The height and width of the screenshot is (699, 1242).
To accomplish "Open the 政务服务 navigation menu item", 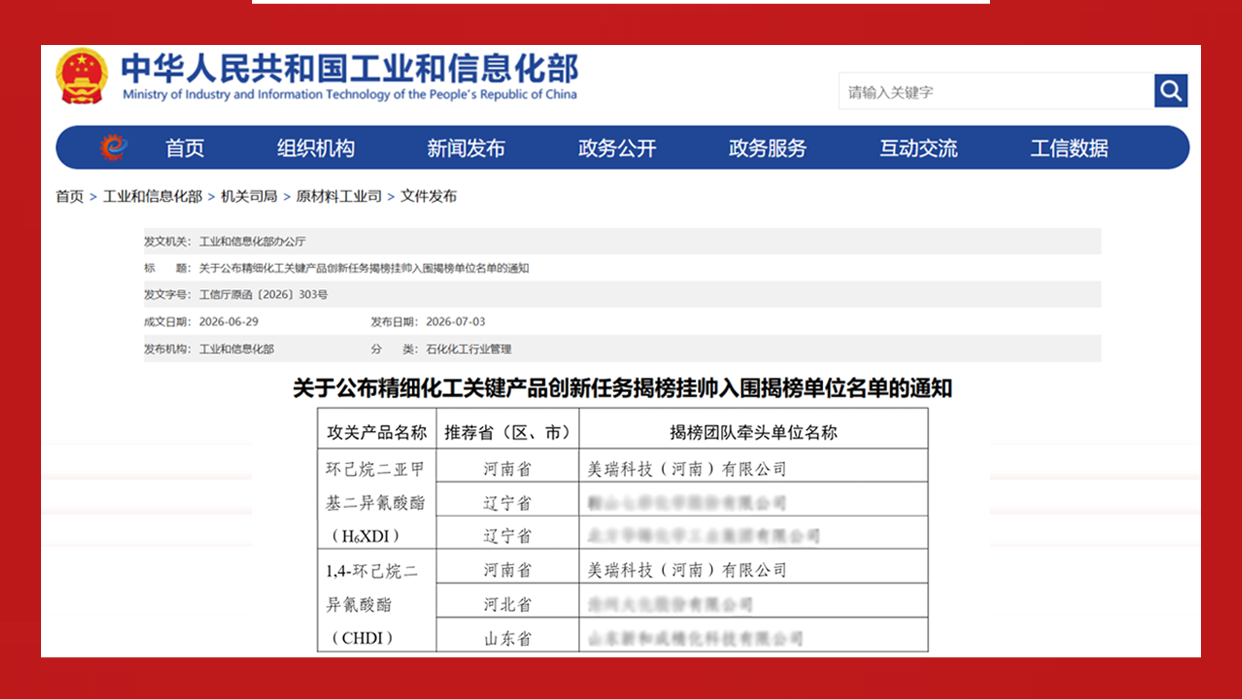I will [x=768, y=148].
